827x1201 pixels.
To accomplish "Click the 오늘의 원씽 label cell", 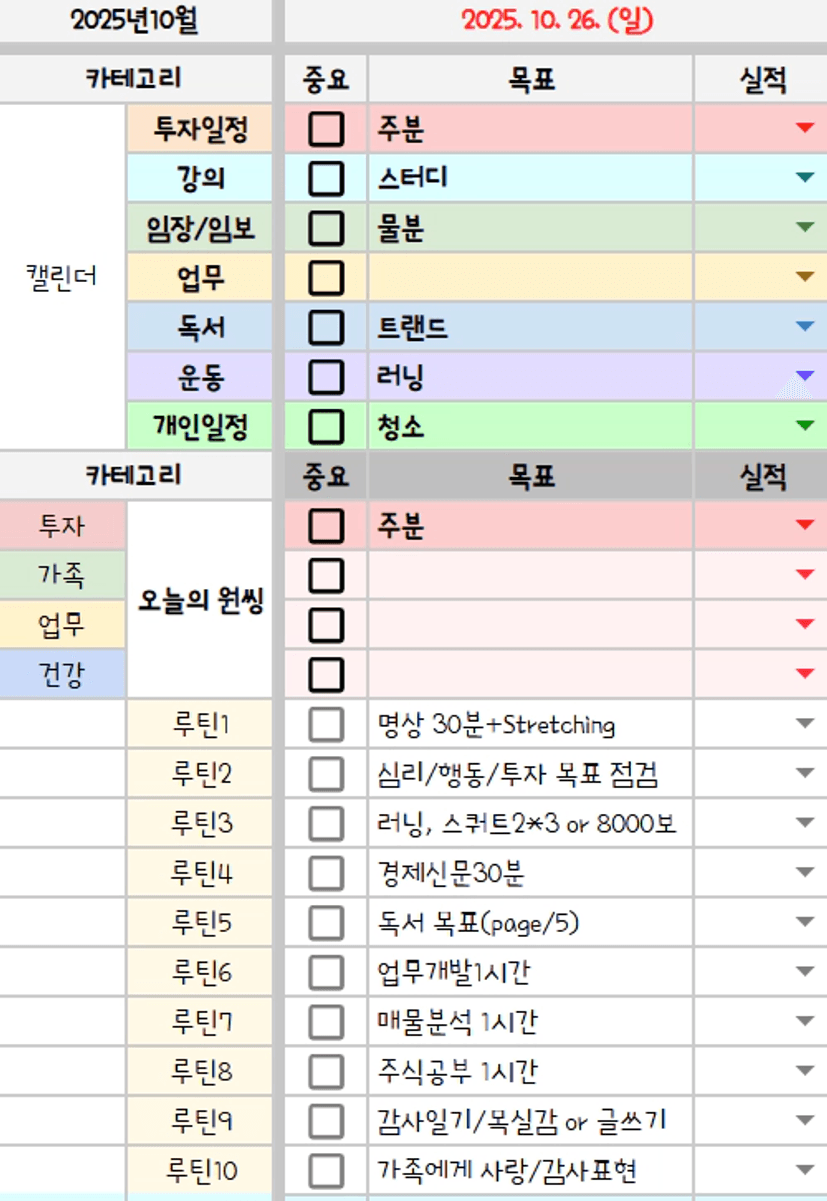I will tap(199, 600).
